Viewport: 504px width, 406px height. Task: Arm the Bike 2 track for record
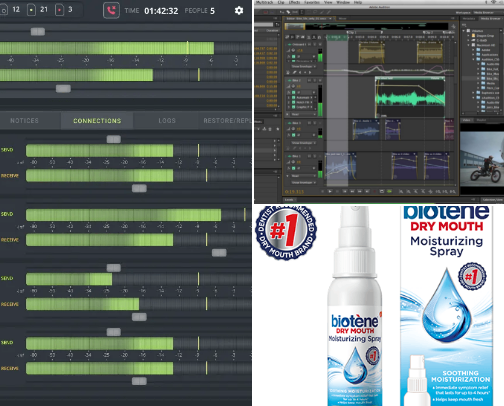click(320, 80)
